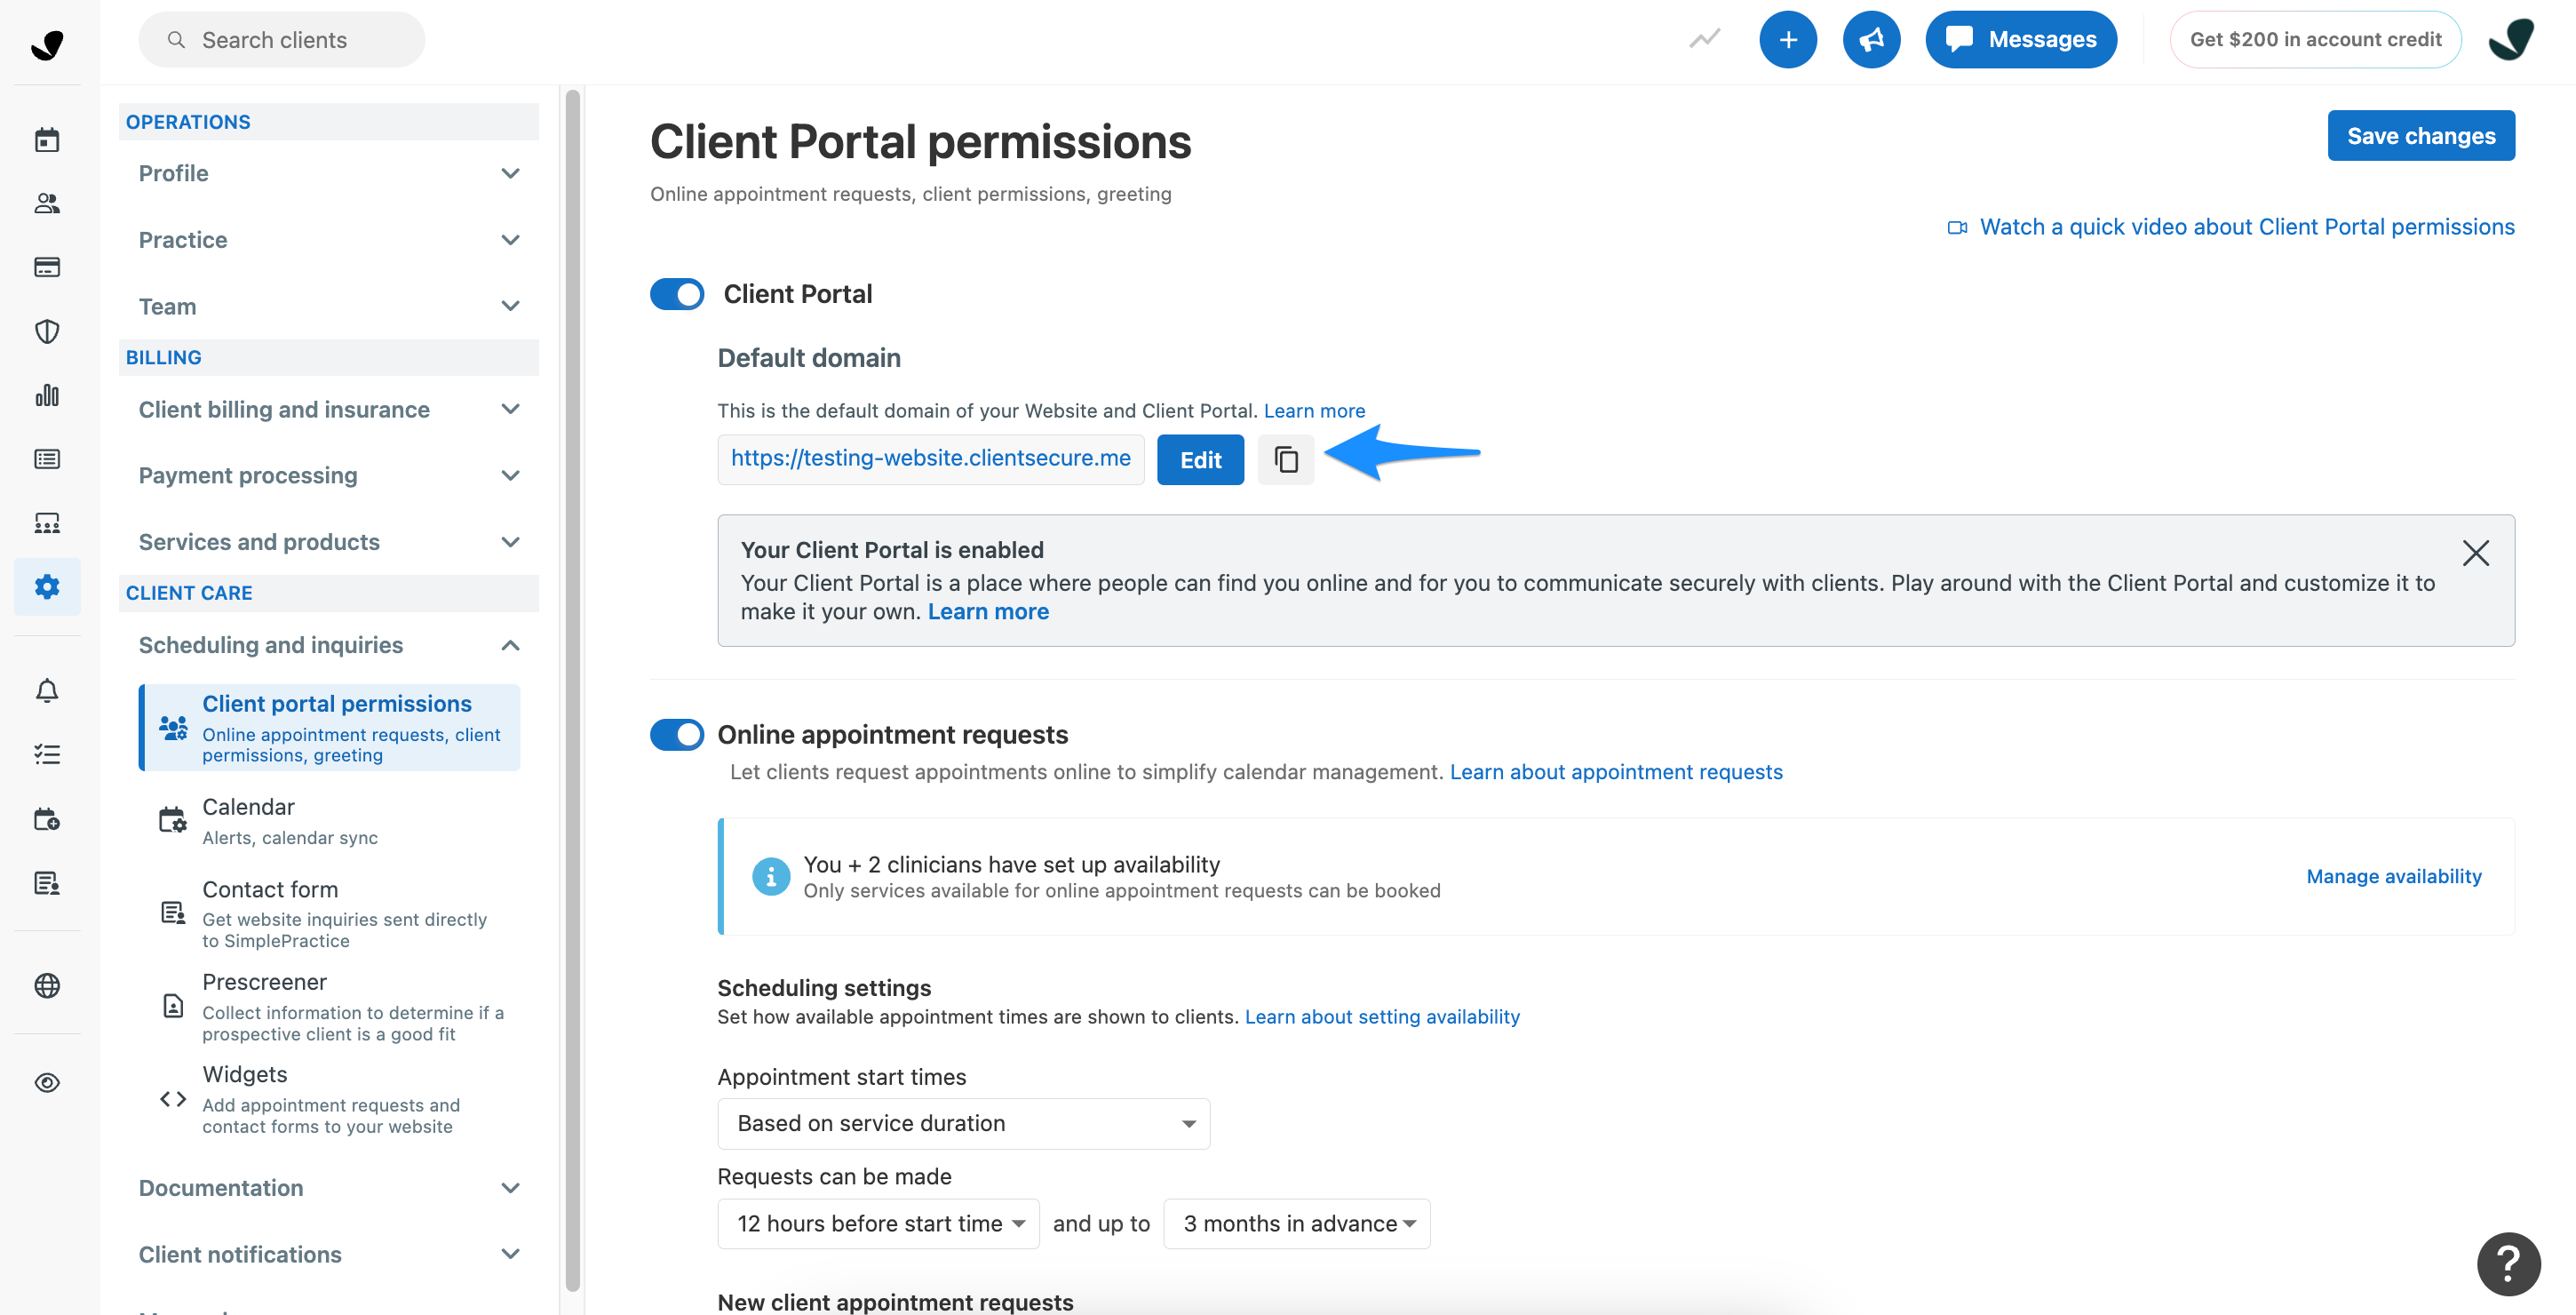2576x1315 pixels.
Task: Click the trend line icon in top bar
Action: 1705,40
